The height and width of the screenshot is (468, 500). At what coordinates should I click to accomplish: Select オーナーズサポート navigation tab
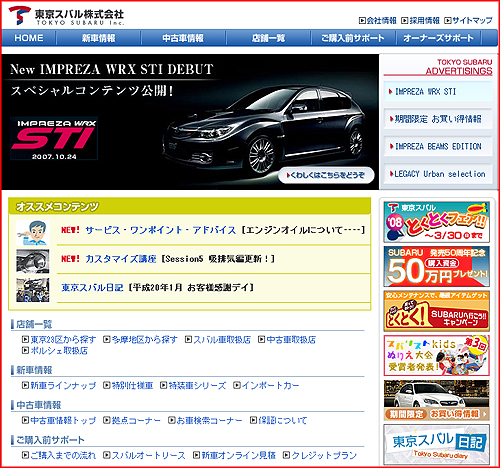438,38
